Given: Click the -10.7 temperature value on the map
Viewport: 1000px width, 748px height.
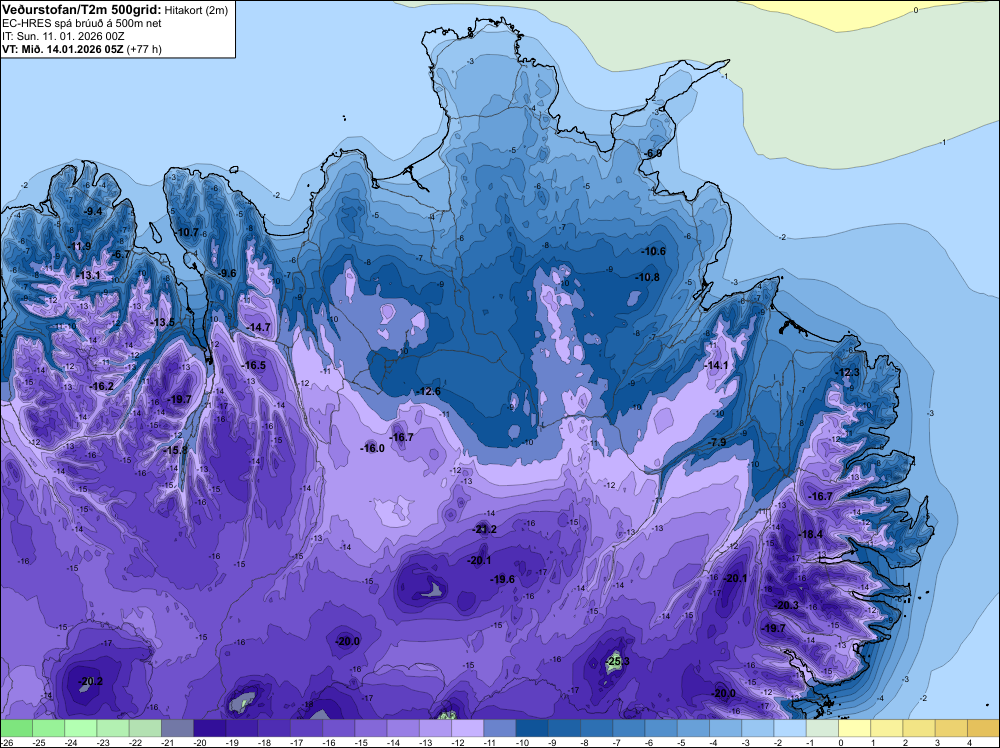Looking at the screenshot, I should pos(188,233).
